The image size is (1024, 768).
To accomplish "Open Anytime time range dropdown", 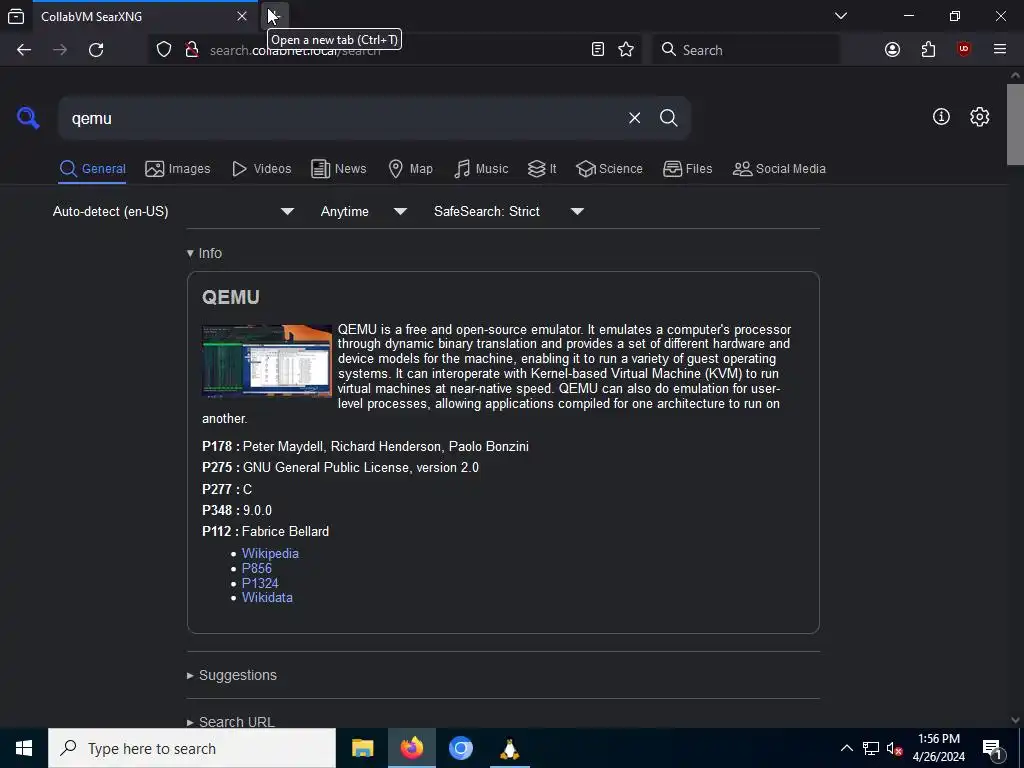I will click(x=364, y=212).
